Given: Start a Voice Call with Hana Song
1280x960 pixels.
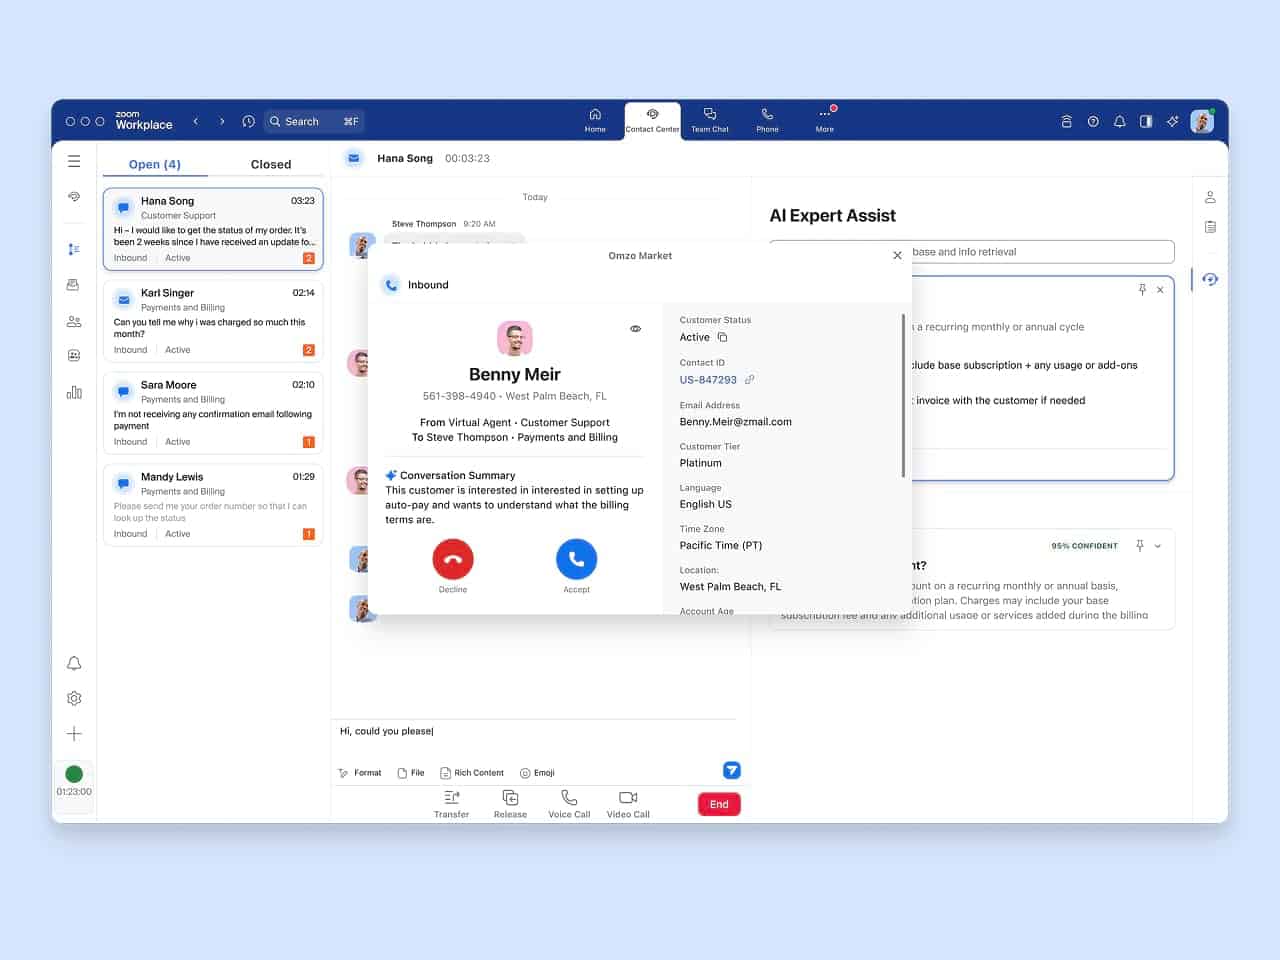Looking at the screenshot, I should (568, 803).
